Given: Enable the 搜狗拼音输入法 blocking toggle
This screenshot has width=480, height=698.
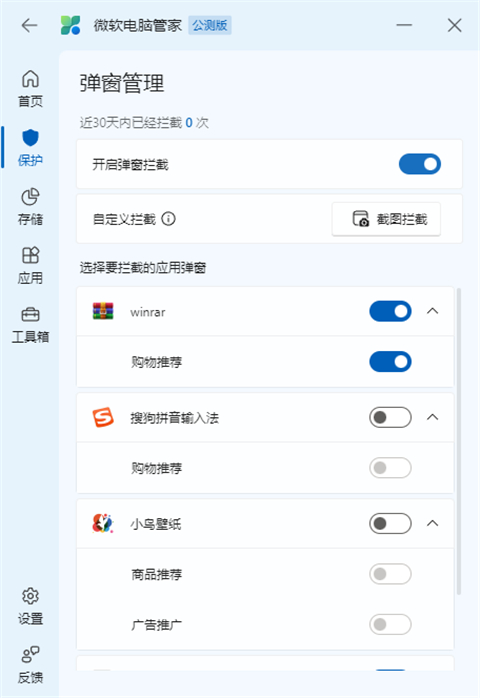Looking at the screenshot, I should pyautogui.click(x=390, y=417).
